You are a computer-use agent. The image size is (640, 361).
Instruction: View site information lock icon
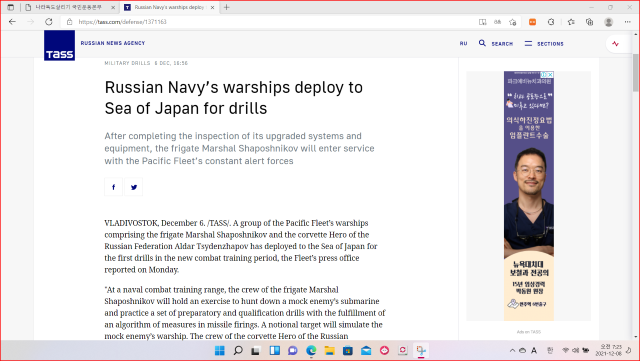69,22
